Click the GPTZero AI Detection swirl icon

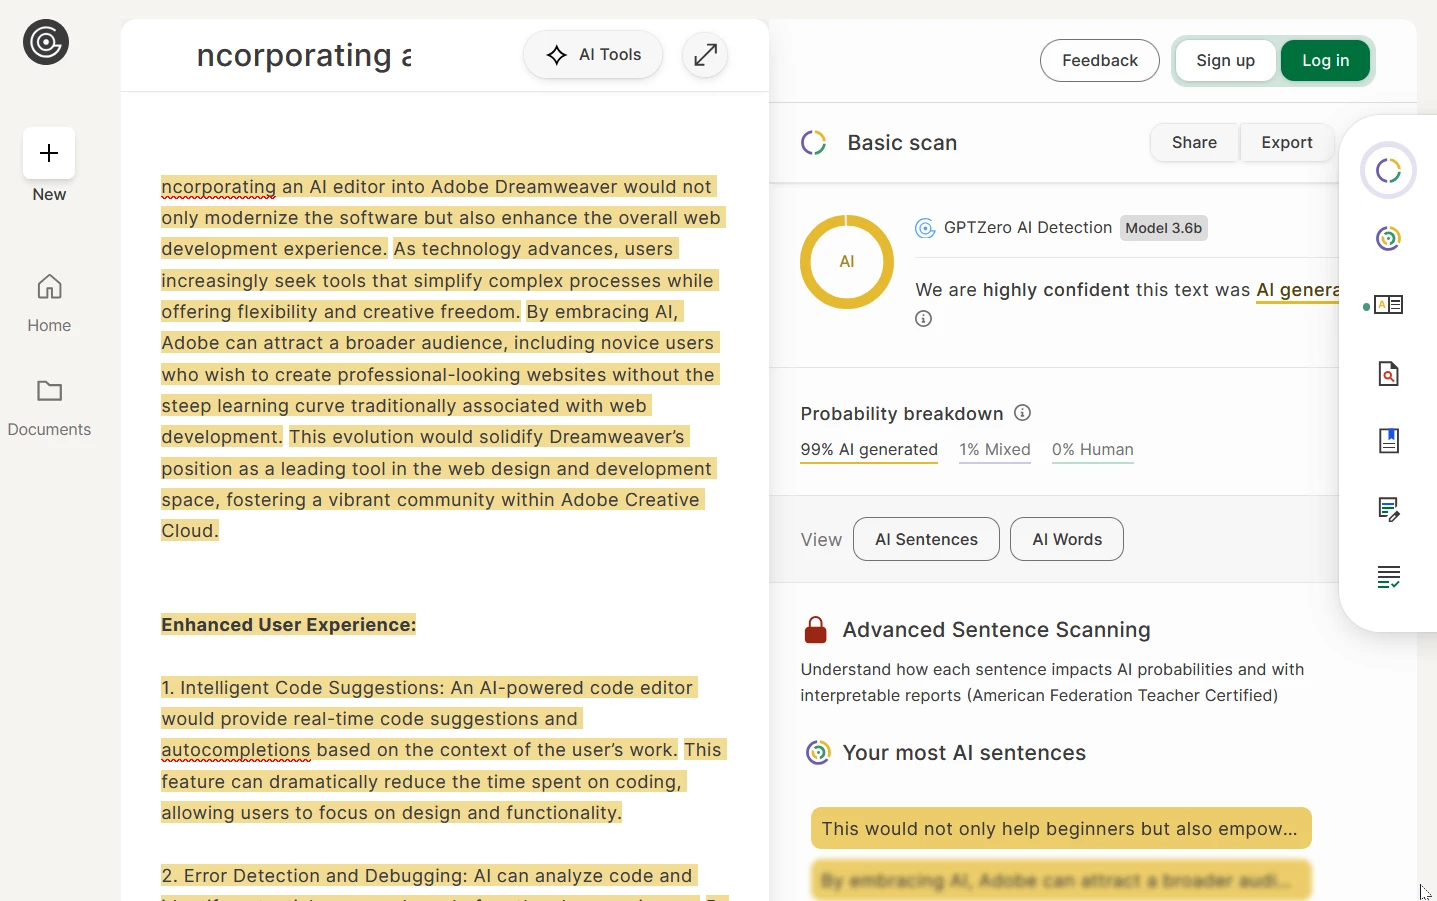pyautogui.click(x=925, y=228)
